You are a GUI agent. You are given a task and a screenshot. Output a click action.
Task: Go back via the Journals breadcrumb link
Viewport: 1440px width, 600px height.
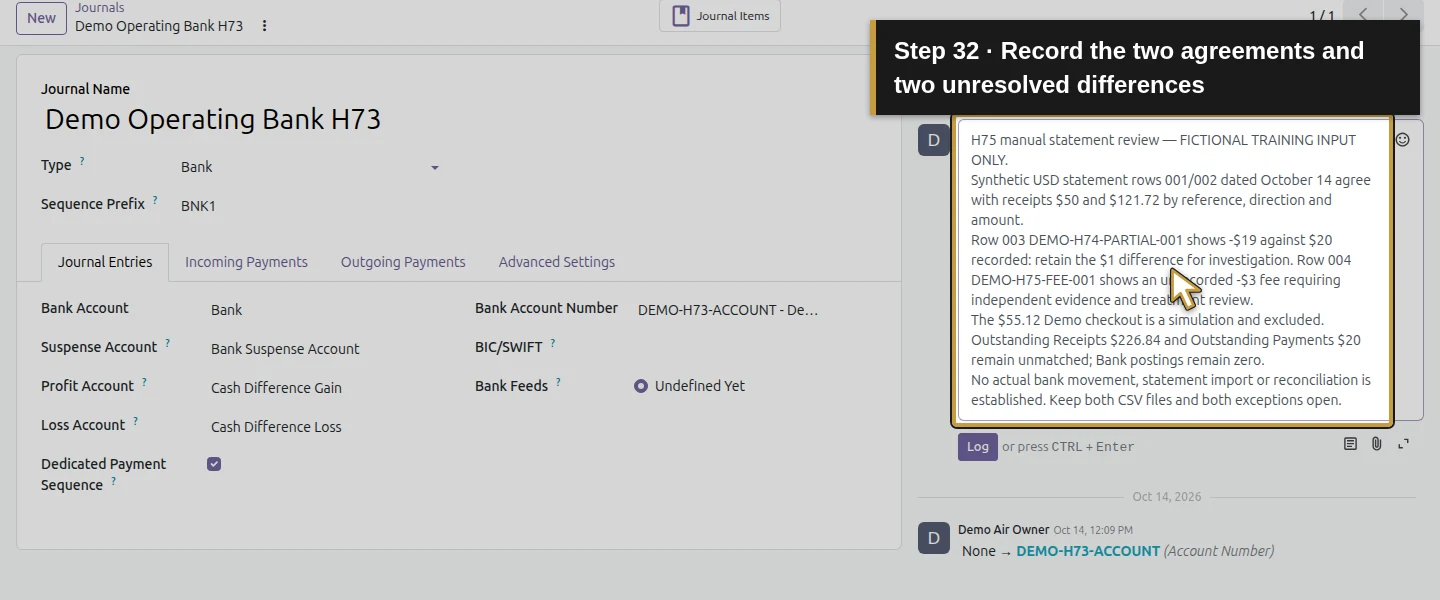[x=100, y=8]
